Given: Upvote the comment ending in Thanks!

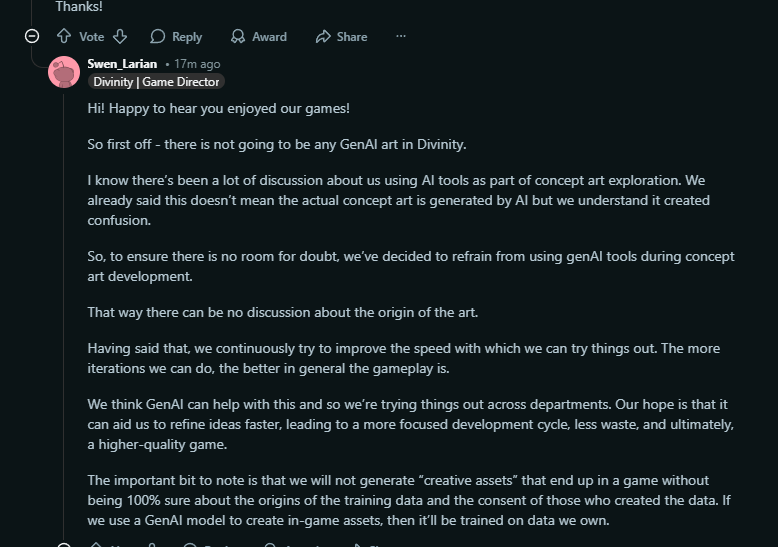Looking at the screenshot, I should pyautogui.click(x=64, y=37).
